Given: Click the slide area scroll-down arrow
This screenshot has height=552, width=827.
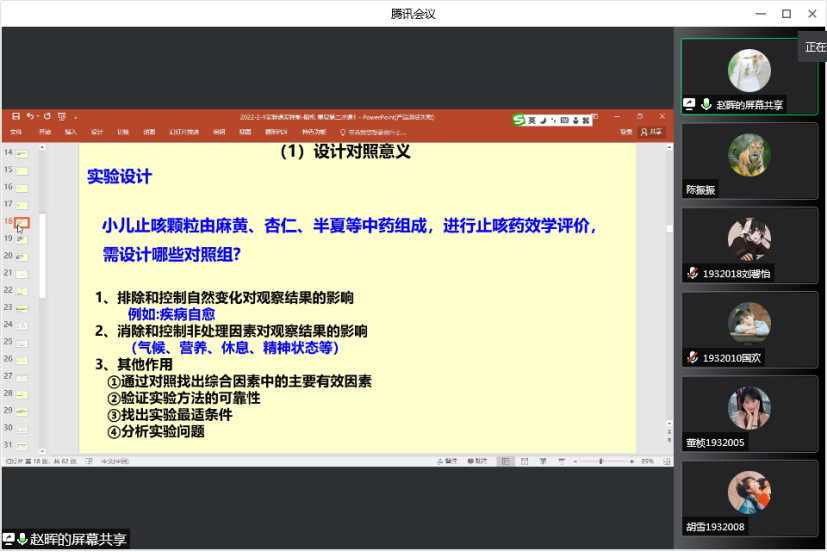Looking at the screenshot, I should (669, 423).
